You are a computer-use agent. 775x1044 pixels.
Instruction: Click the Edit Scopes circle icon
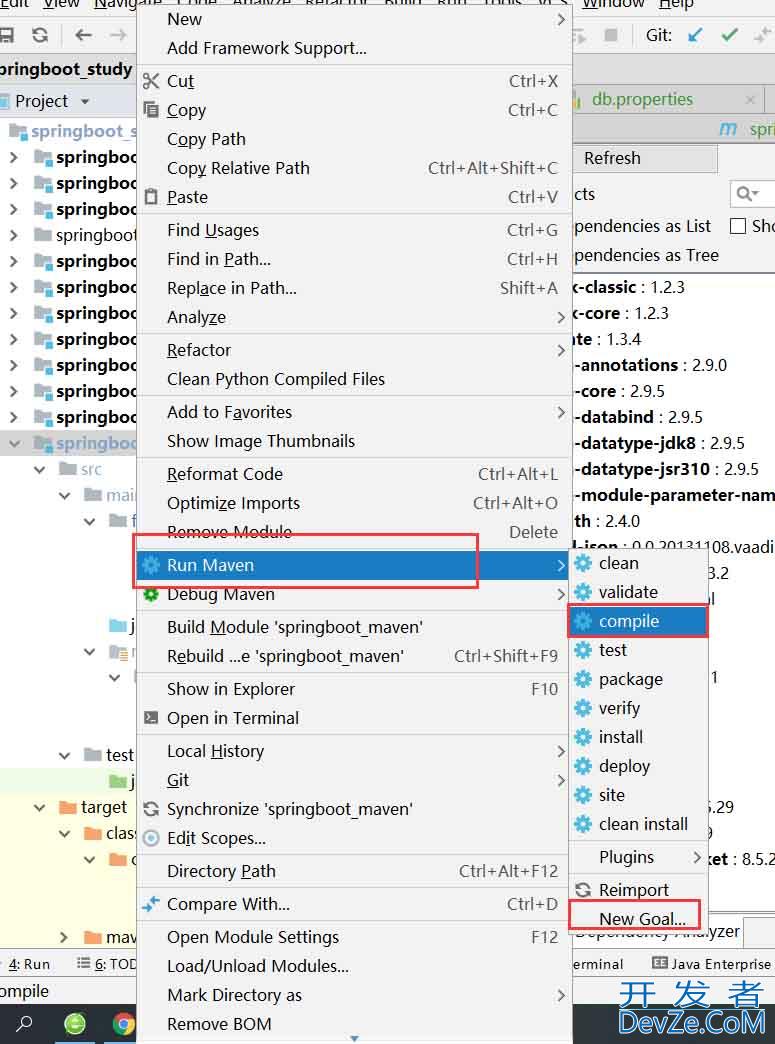[151, 838]
